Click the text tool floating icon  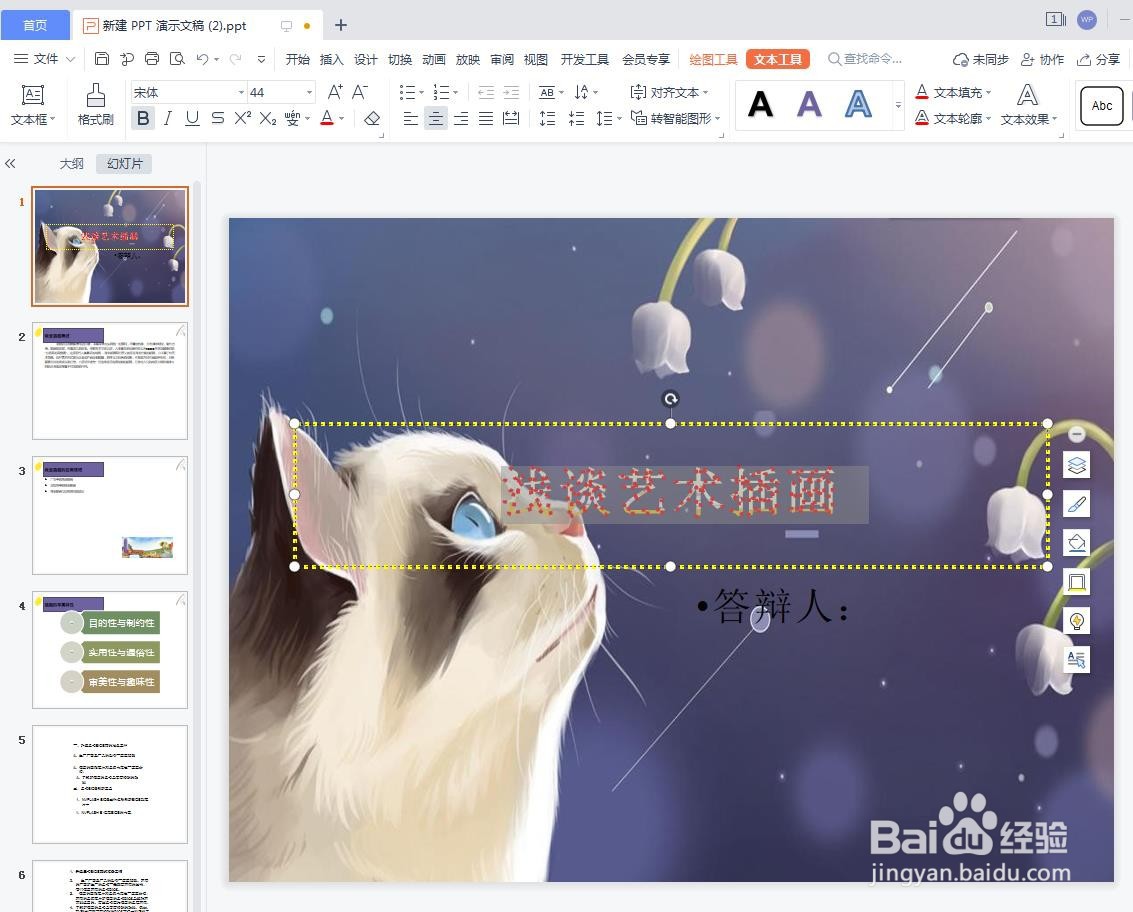point(1077,659)
